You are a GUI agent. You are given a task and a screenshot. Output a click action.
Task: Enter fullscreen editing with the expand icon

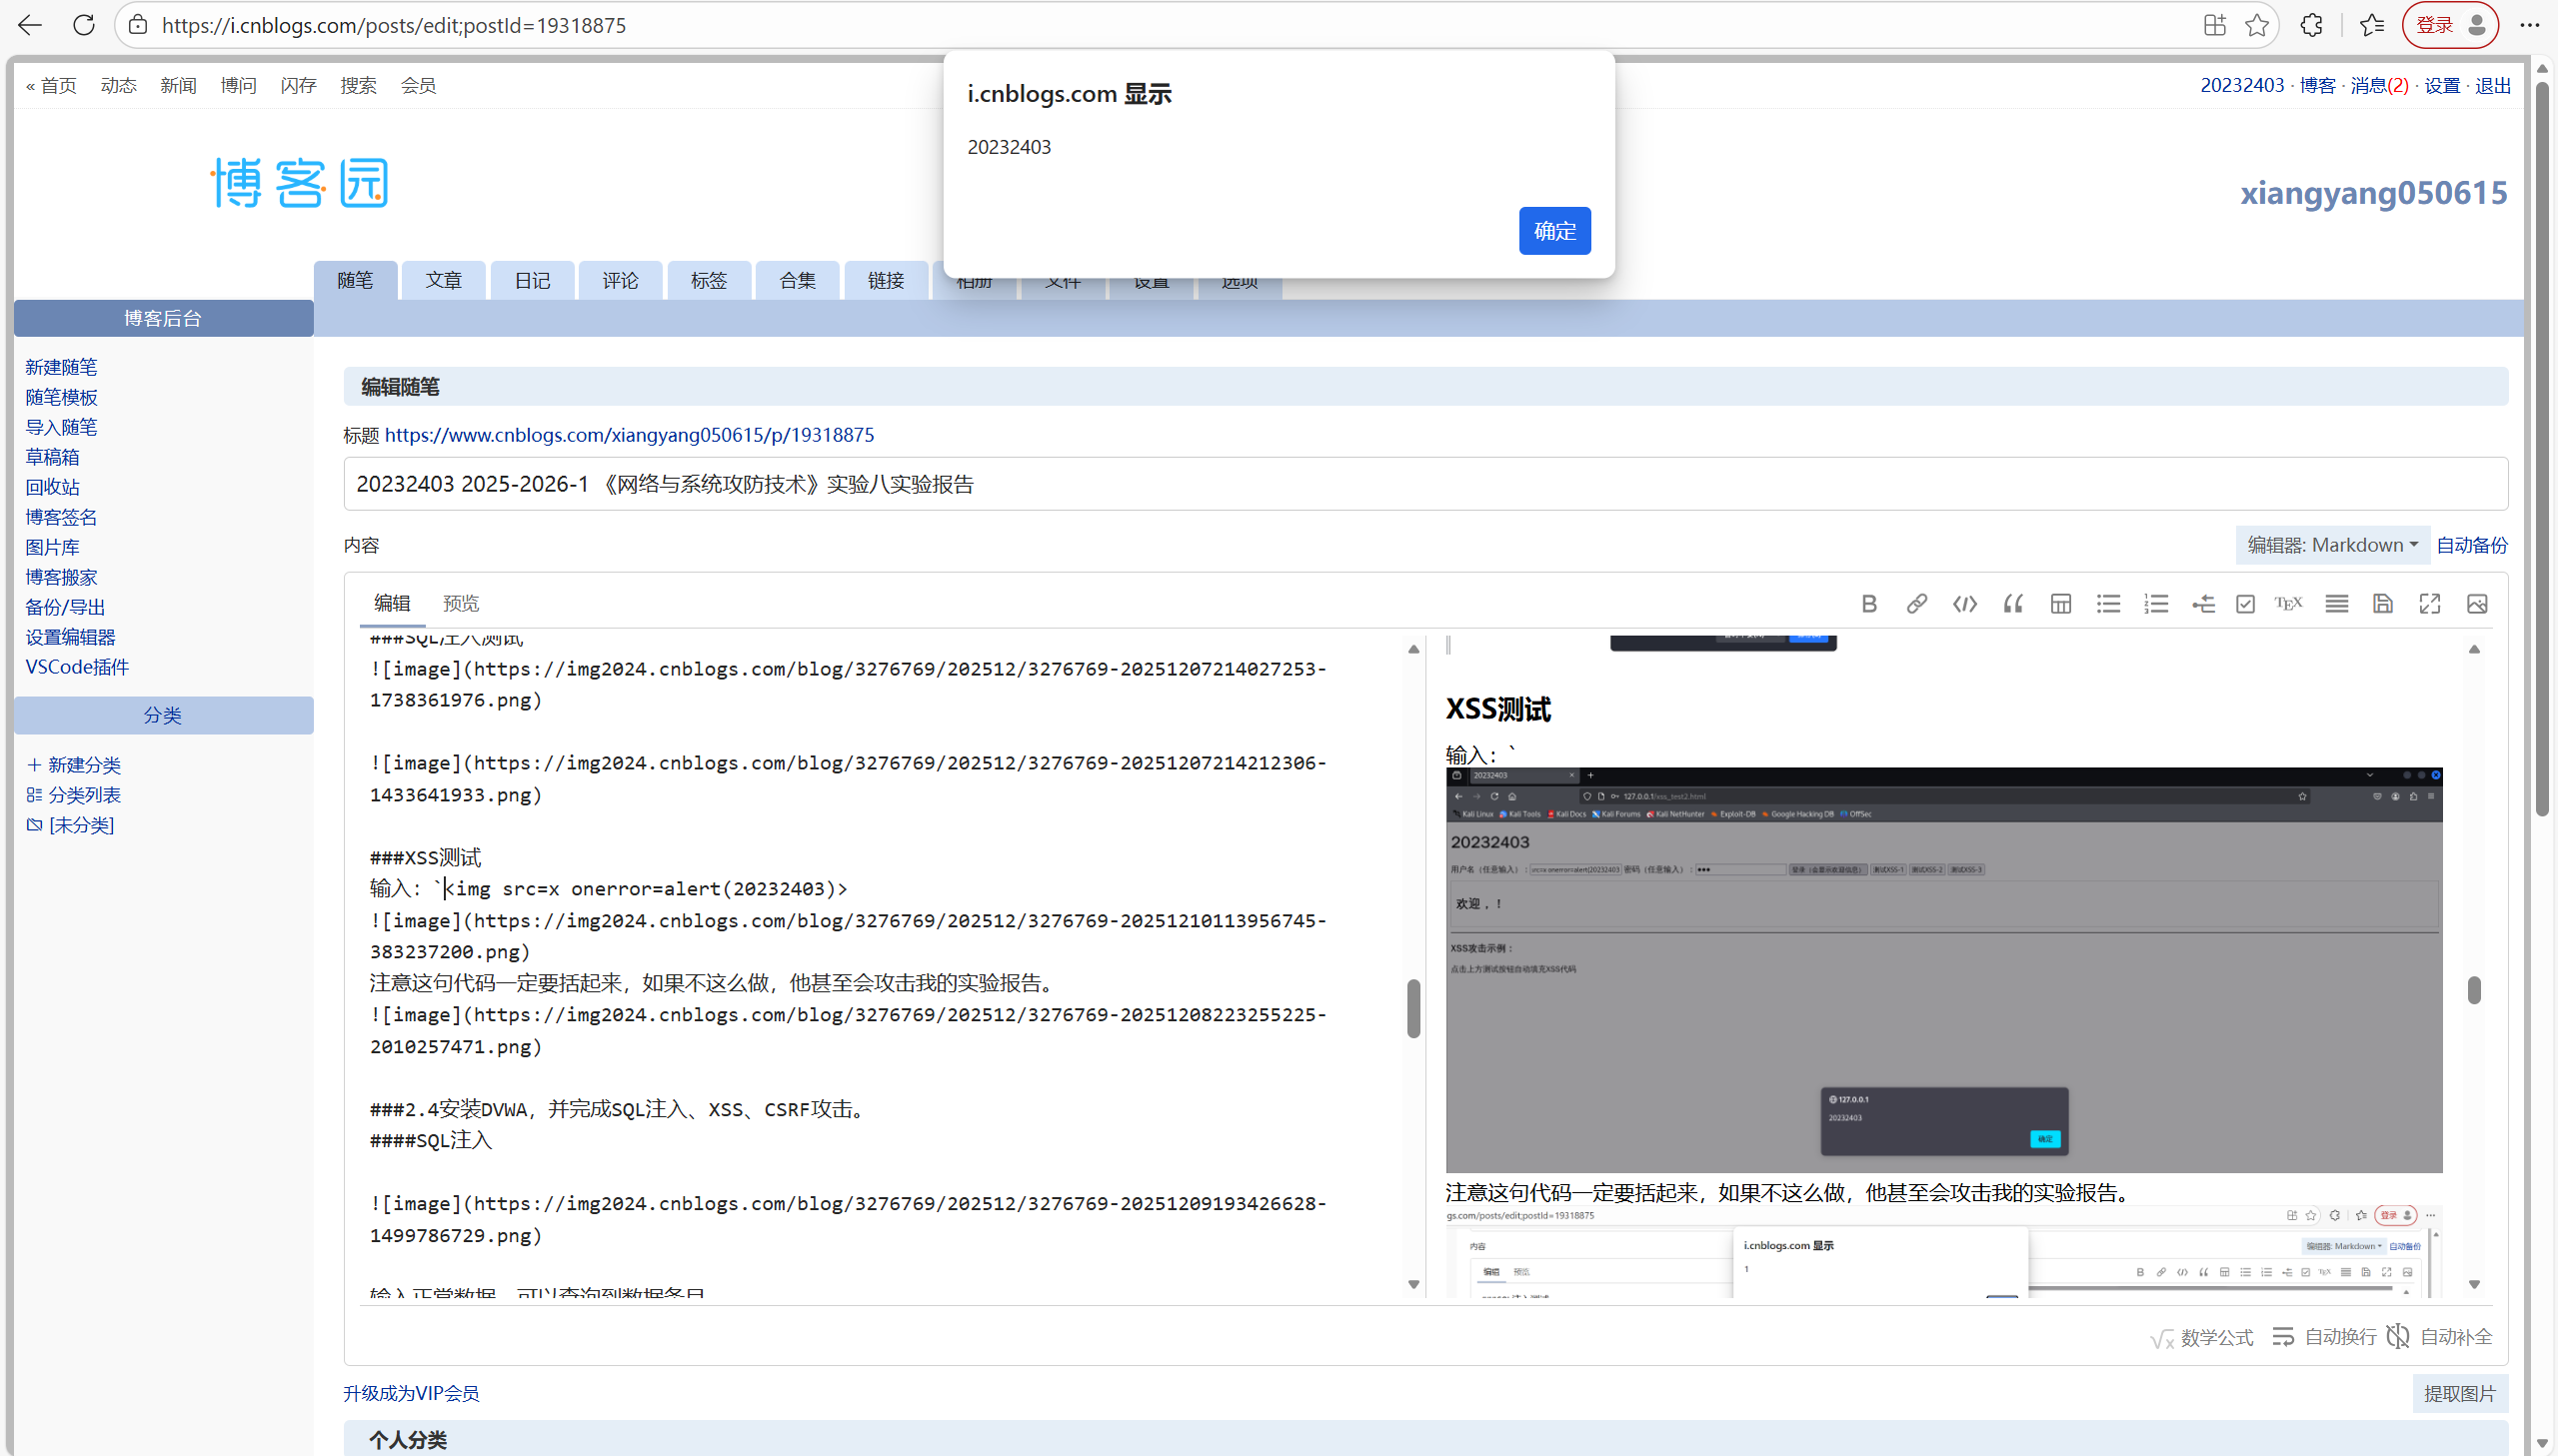2429,604
